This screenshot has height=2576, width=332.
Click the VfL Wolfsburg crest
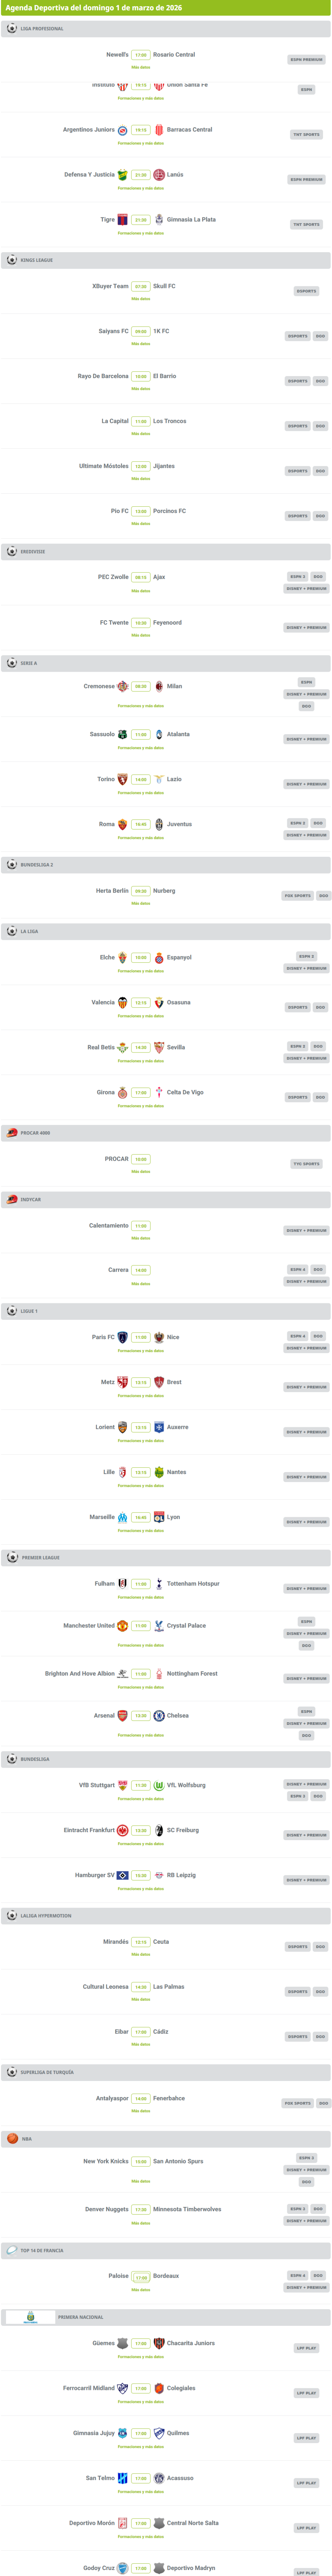click(x=159, y=1785)
